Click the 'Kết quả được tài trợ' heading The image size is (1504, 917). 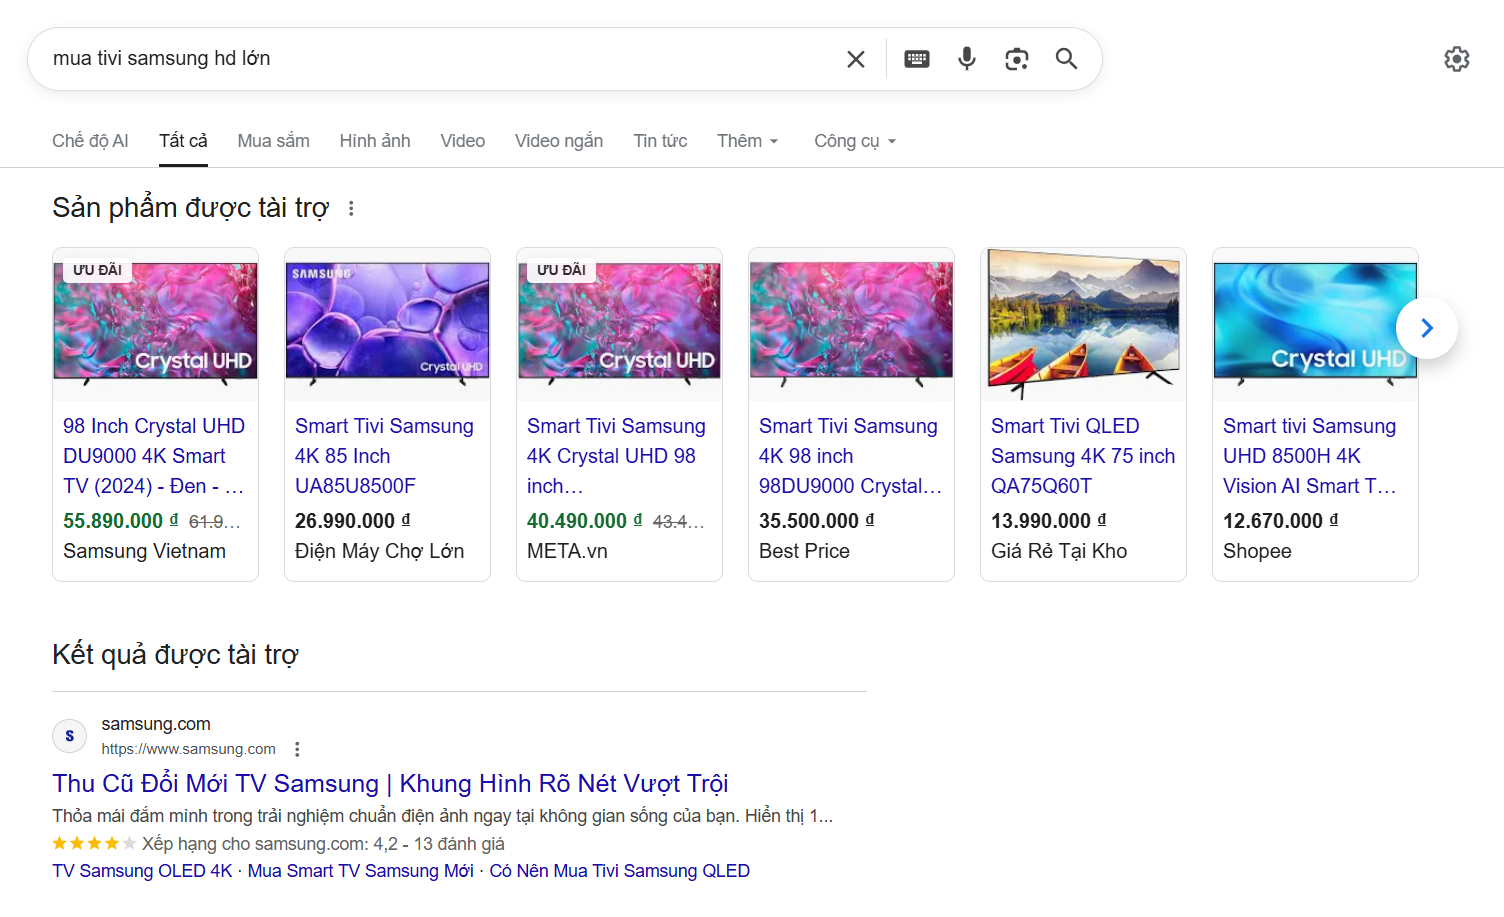(x=175, y=654)
